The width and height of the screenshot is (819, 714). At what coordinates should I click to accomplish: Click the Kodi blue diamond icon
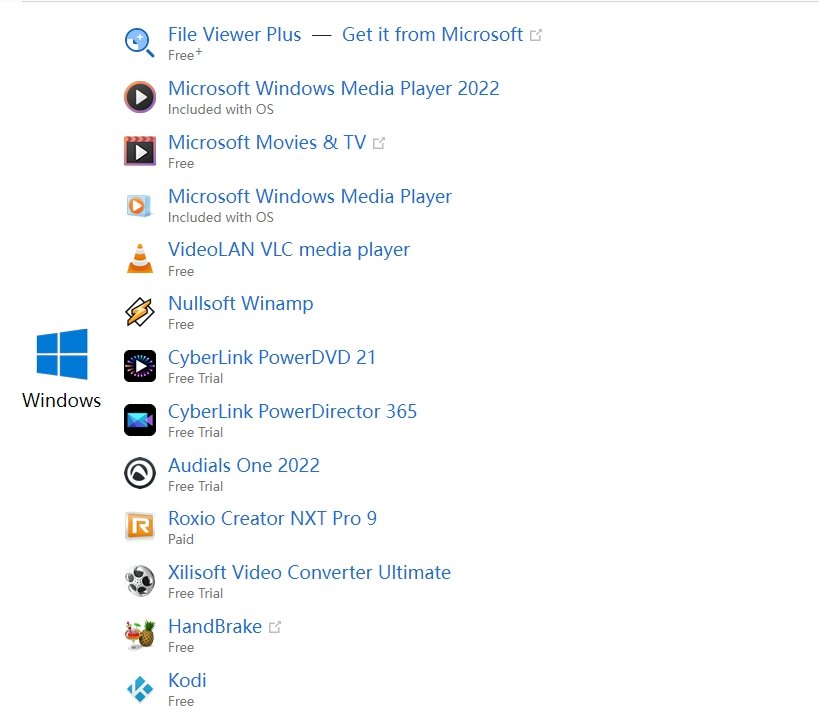coord(139,689)
